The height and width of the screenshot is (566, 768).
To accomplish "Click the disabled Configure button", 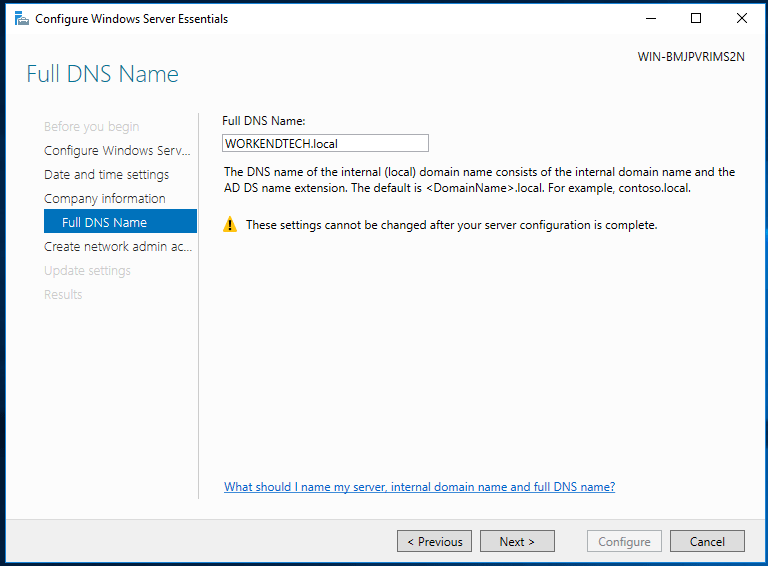I will pos(624,541).
